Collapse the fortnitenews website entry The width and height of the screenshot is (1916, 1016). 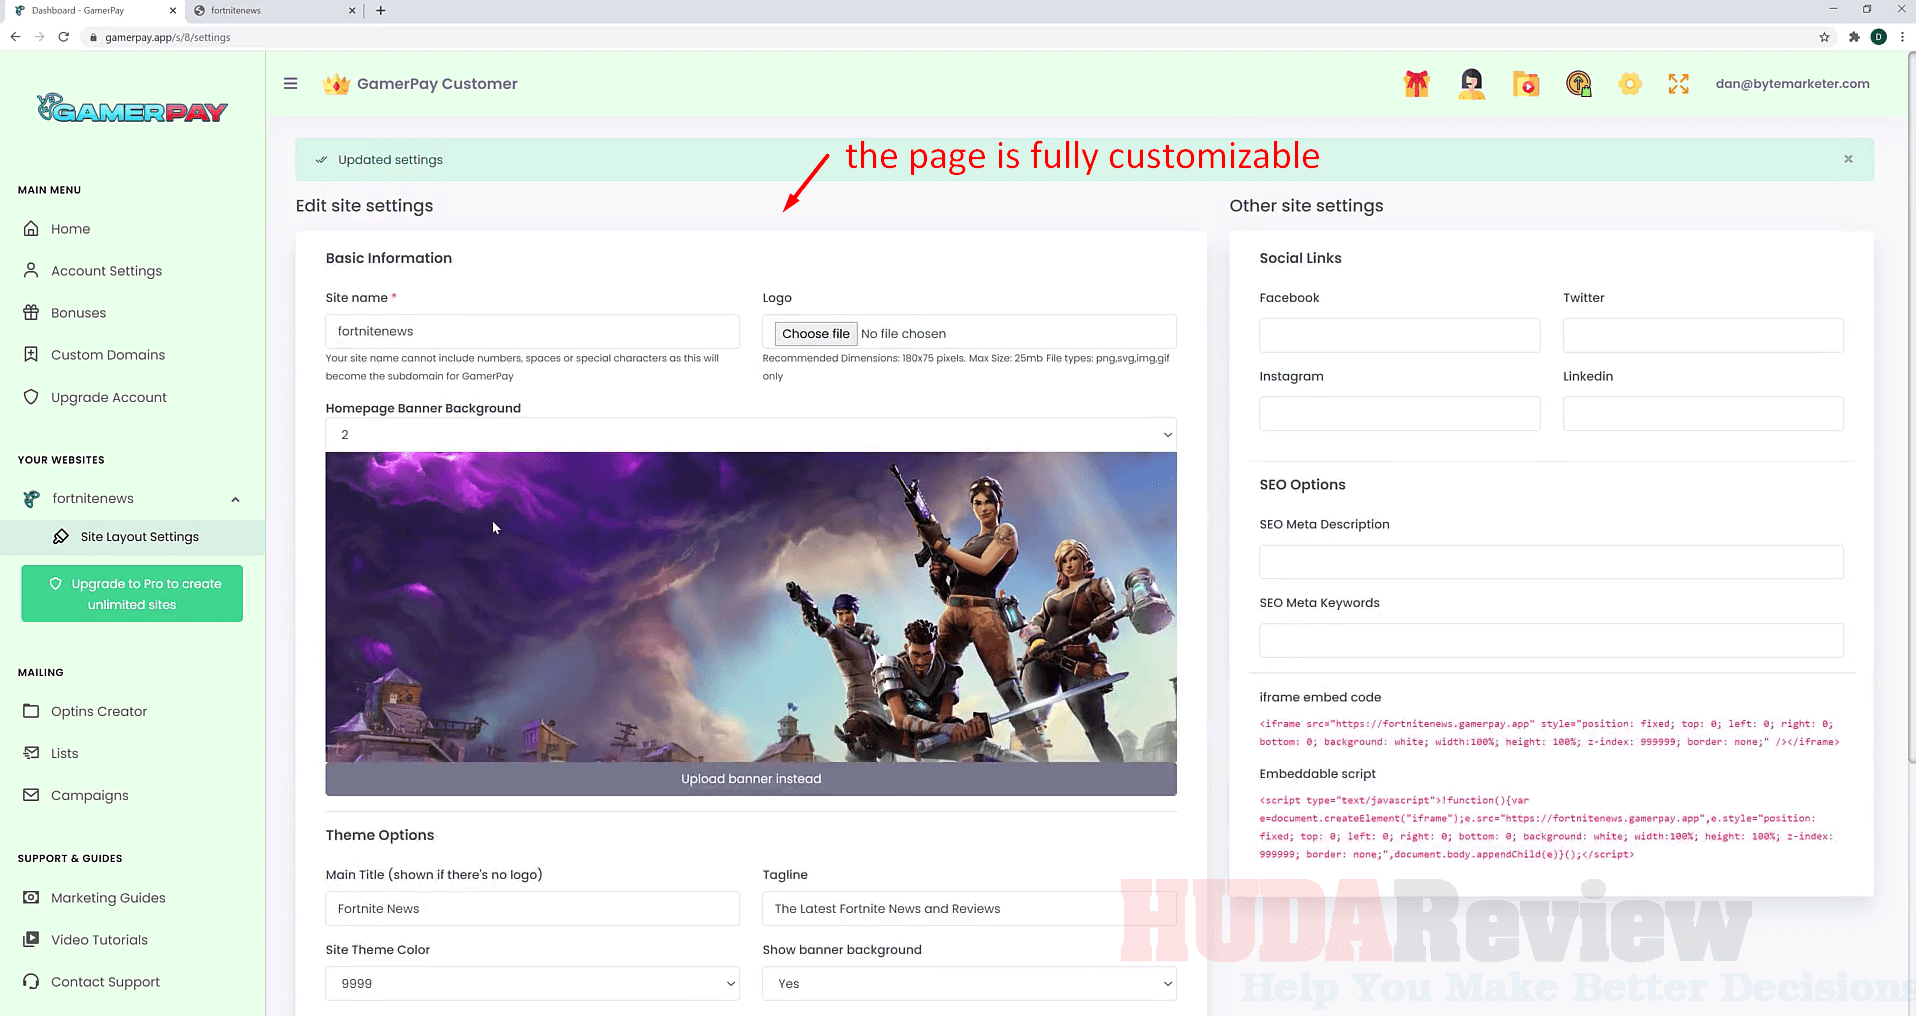pos(235,498)
